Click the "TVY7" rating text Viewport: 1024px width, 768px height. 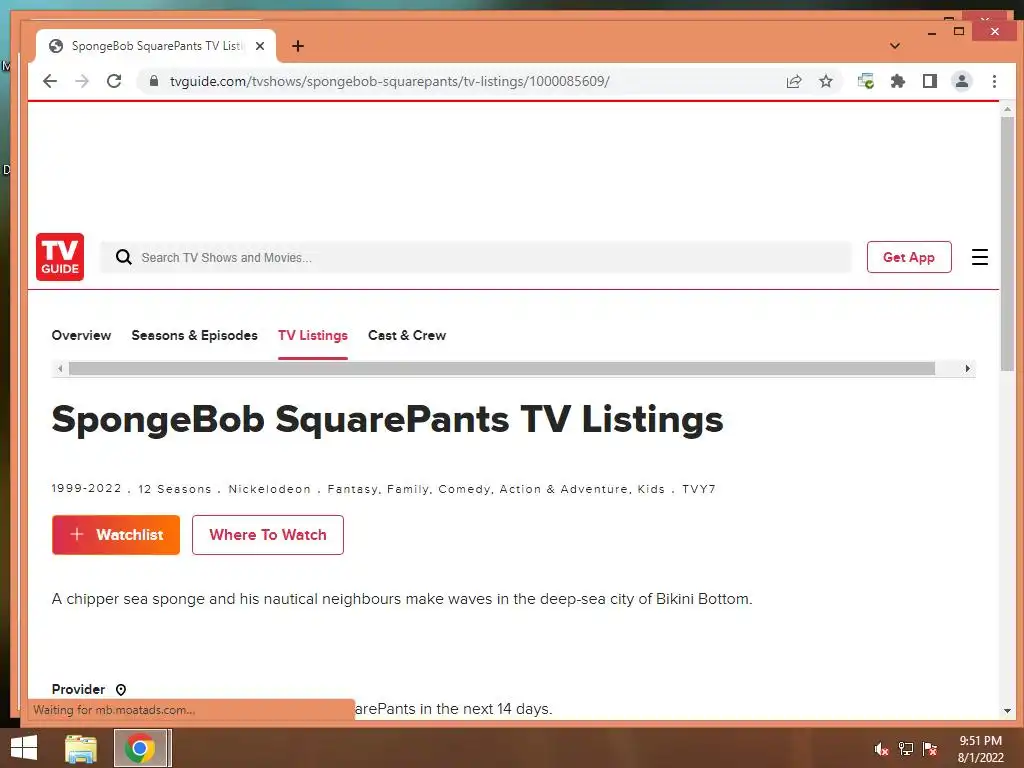coord(699,489)
